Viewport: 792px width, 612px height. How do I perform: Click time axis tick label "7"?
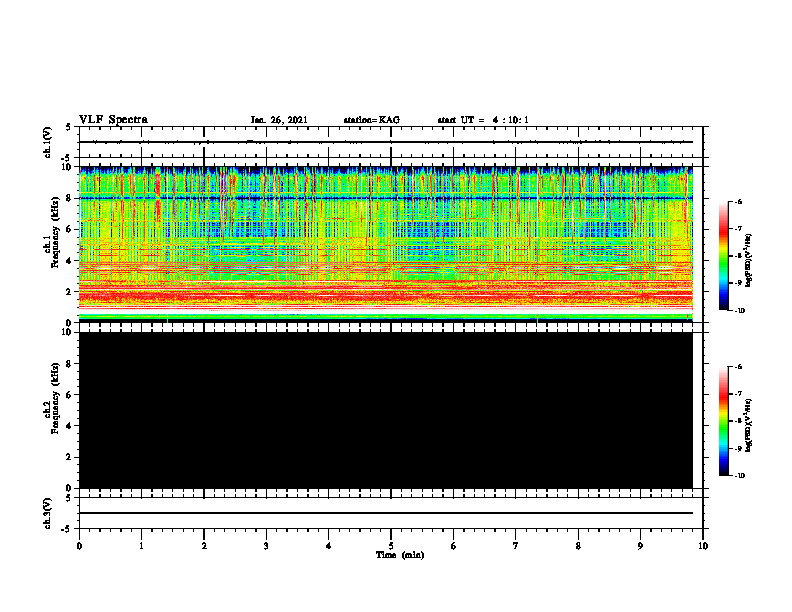coord(516,546)
